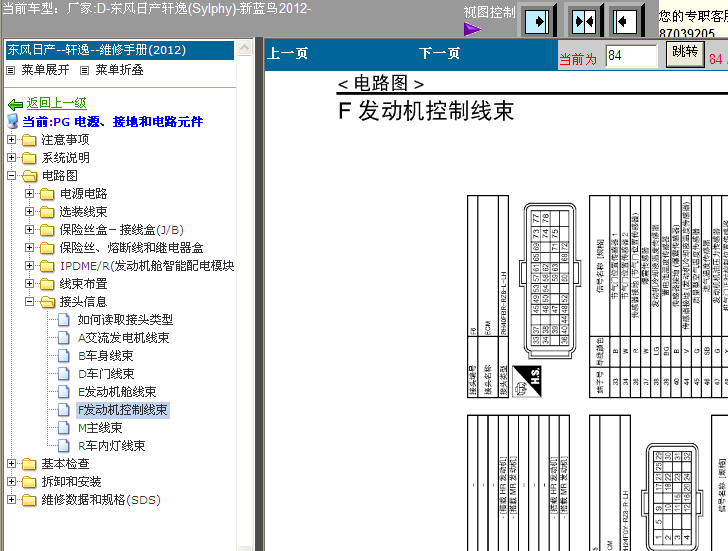Screen dimensions: 728x551
Task: Click the 当前:PG 电源、接地和电路元件 heading
Action: pos(113,122)
